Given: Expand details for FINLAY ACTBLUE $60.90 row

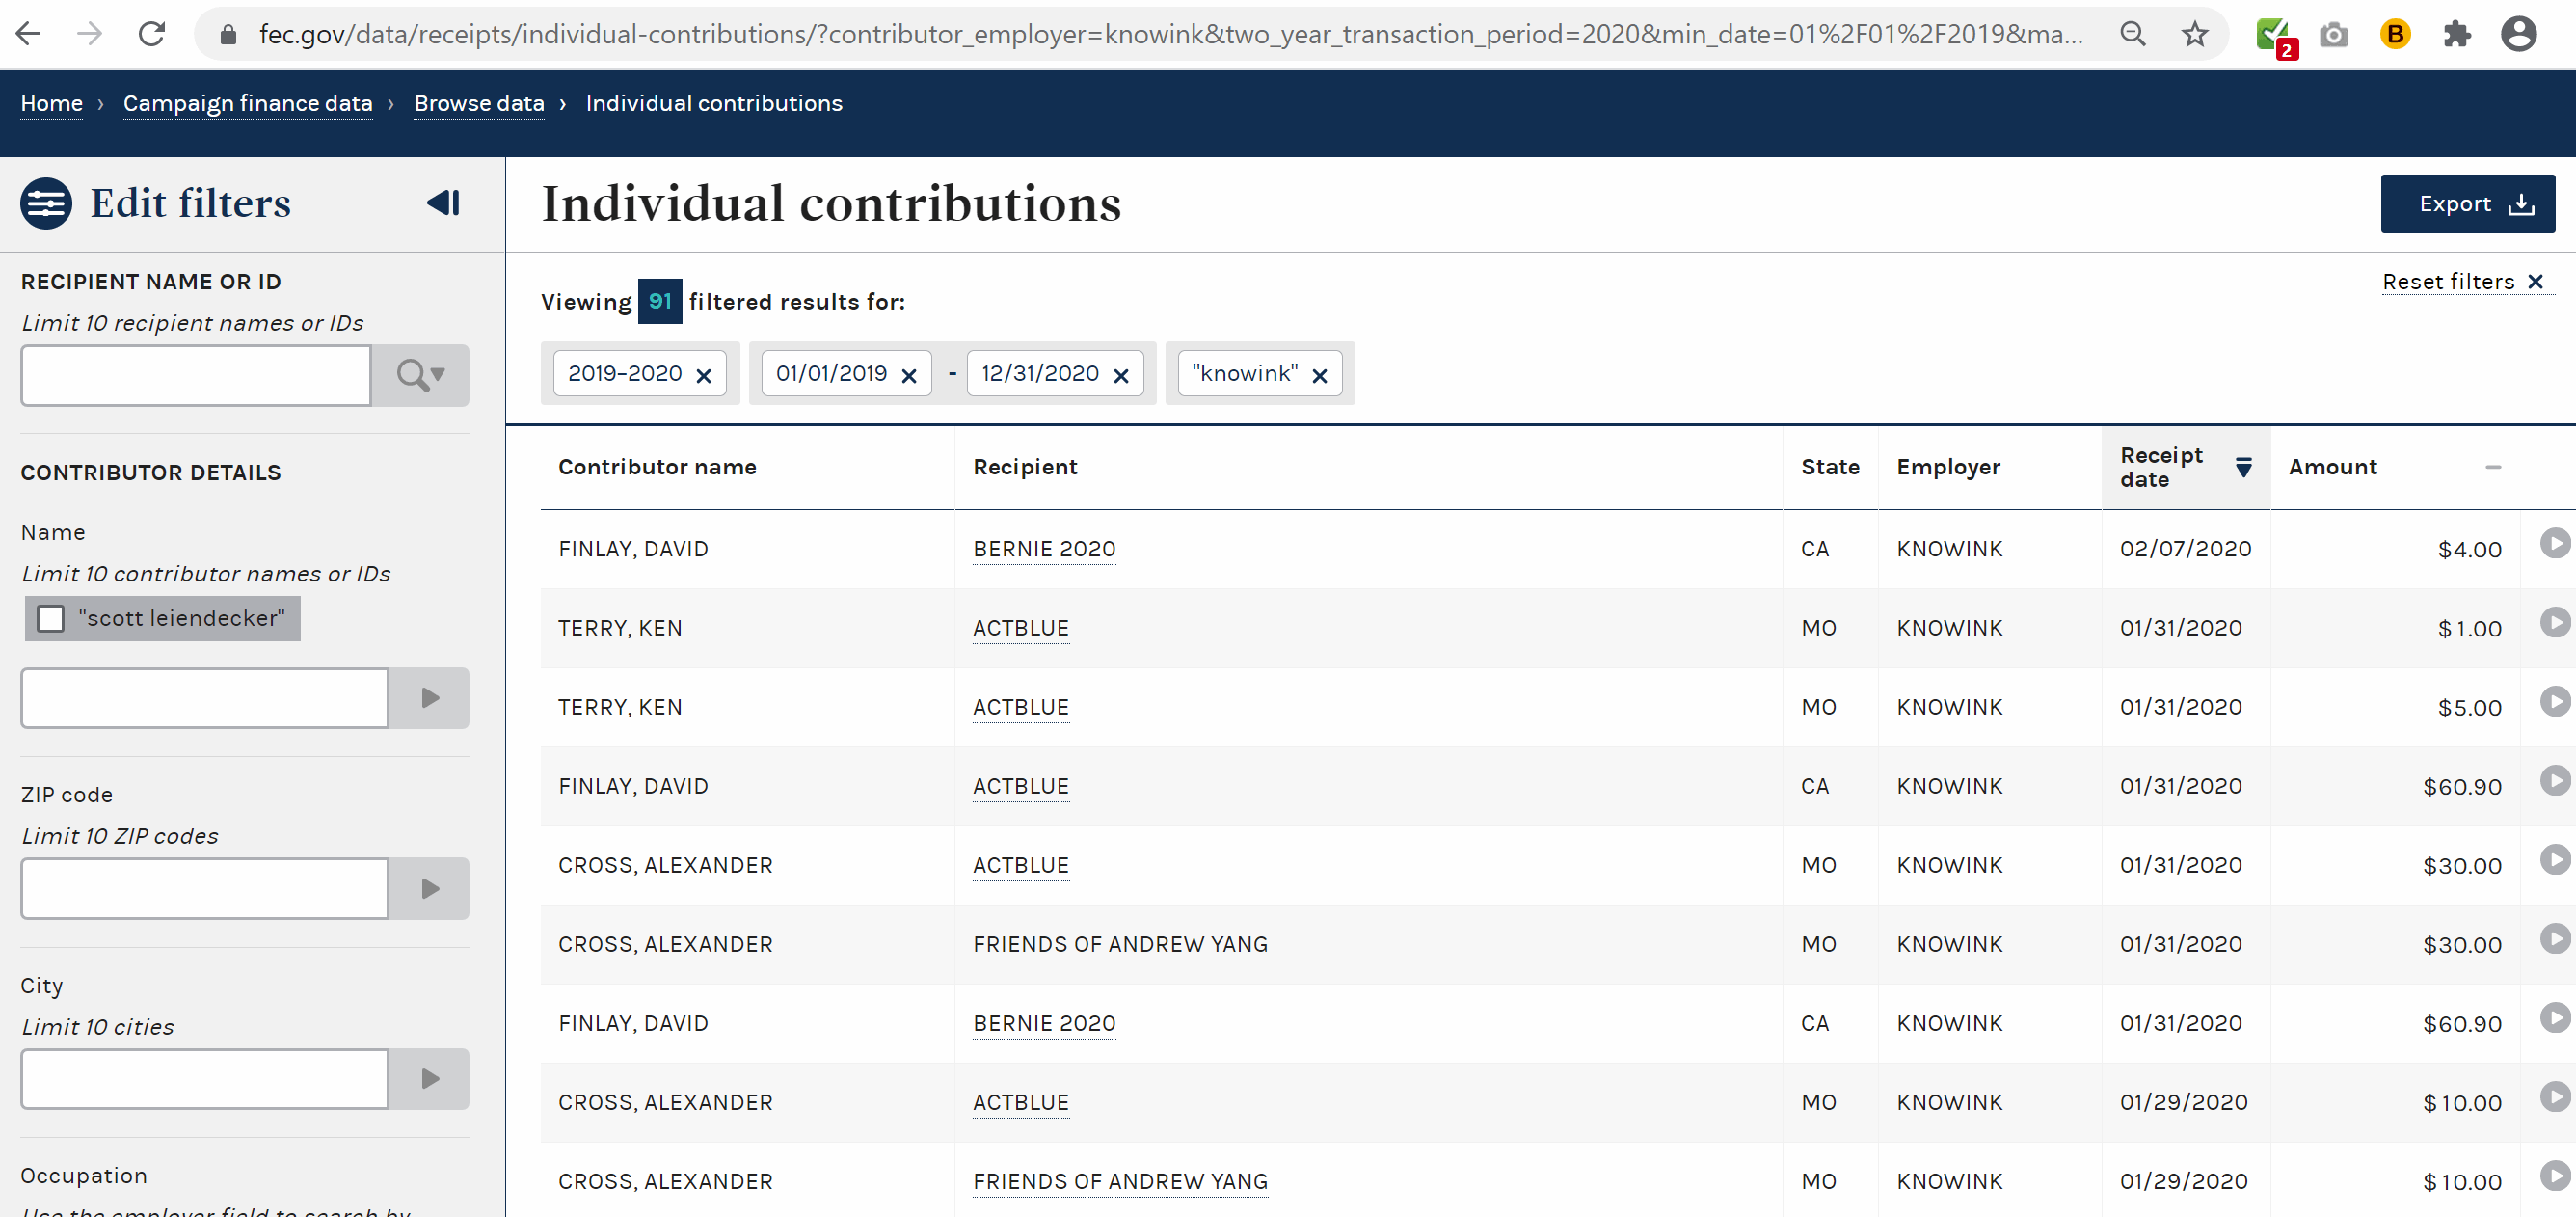Looking at the screenshot, I should coord(2554,780).
